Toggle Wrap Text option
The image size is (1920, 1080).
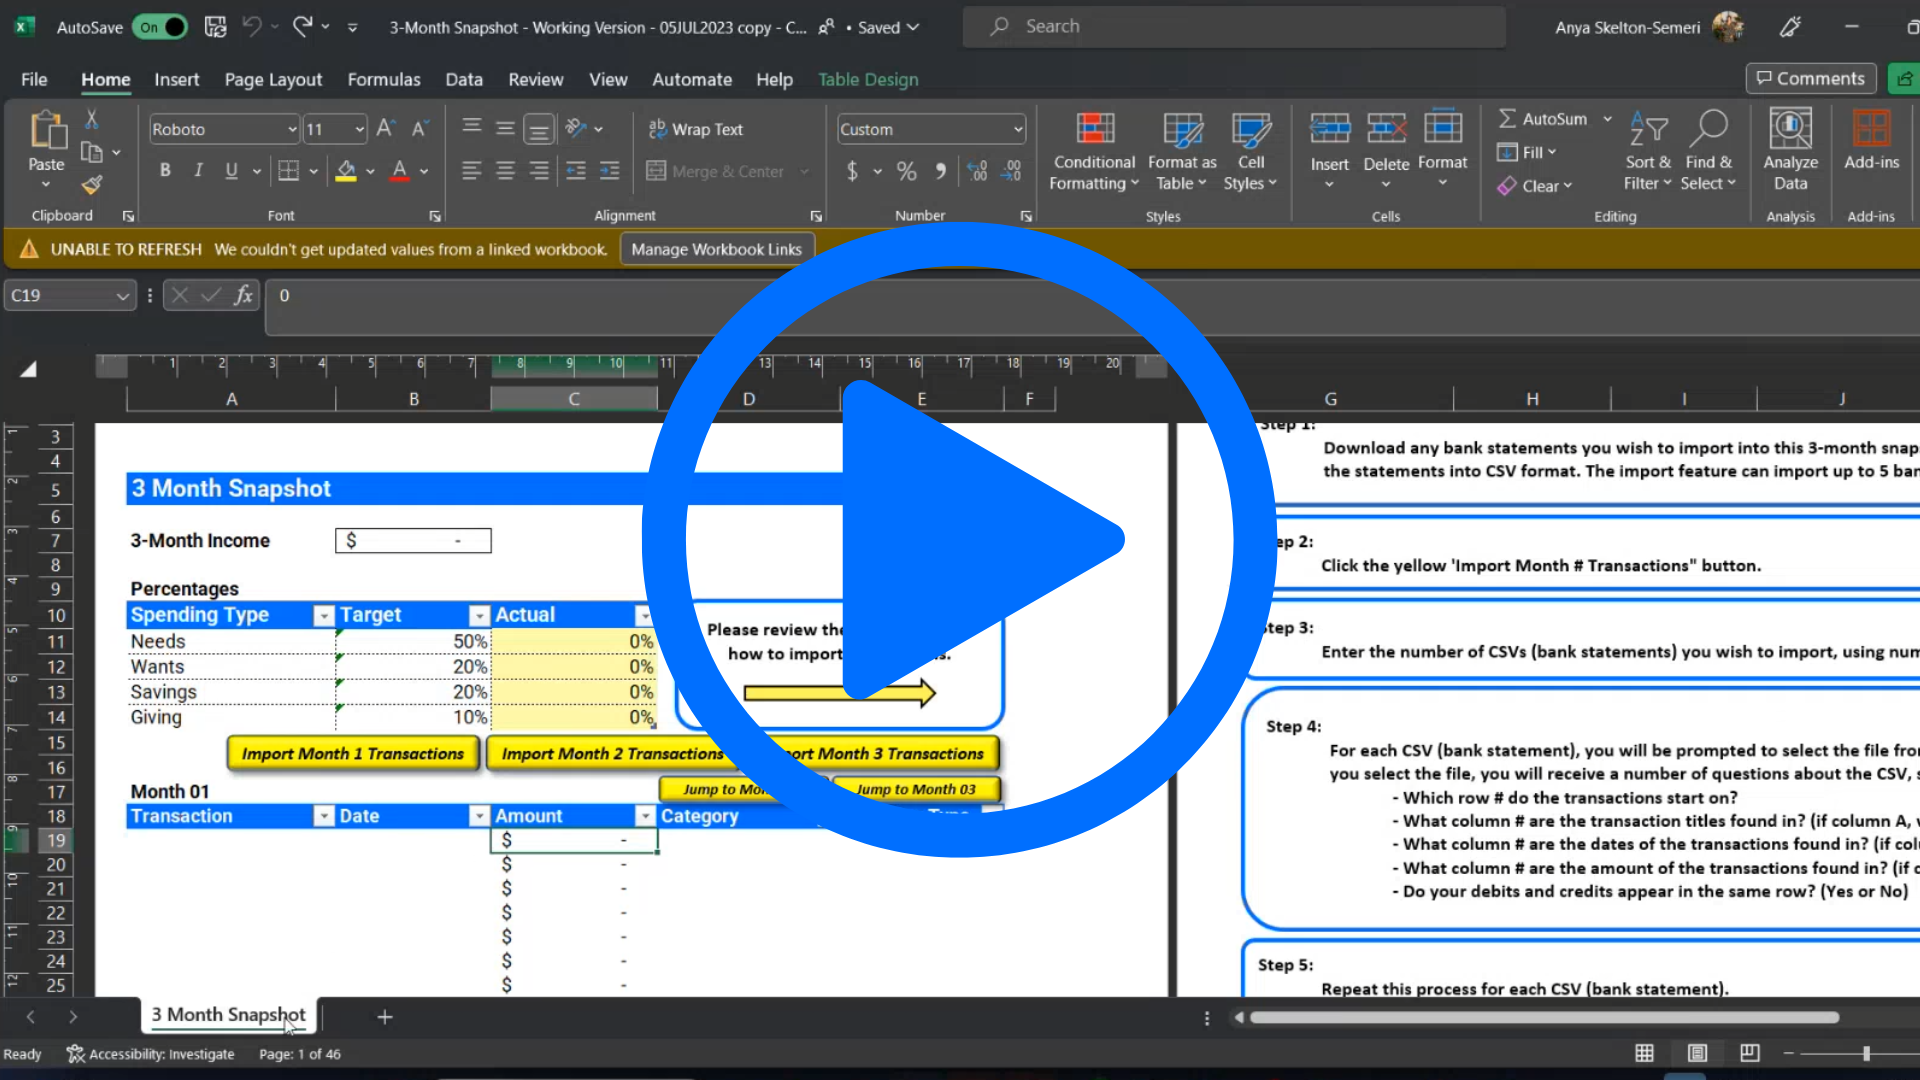pos(696,129)
